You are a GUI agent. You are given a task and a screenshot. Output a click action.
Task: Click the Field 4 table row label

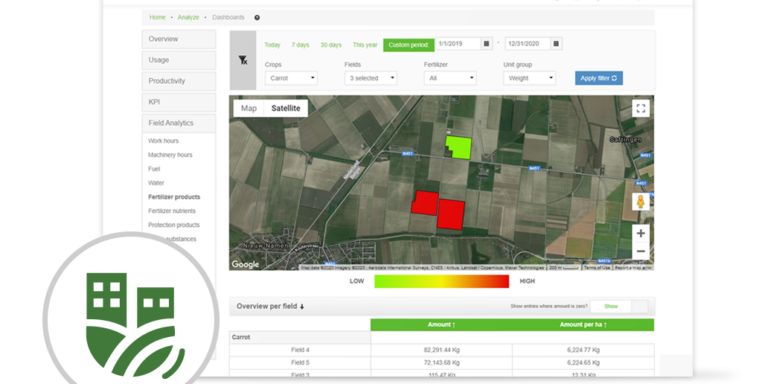300,350
